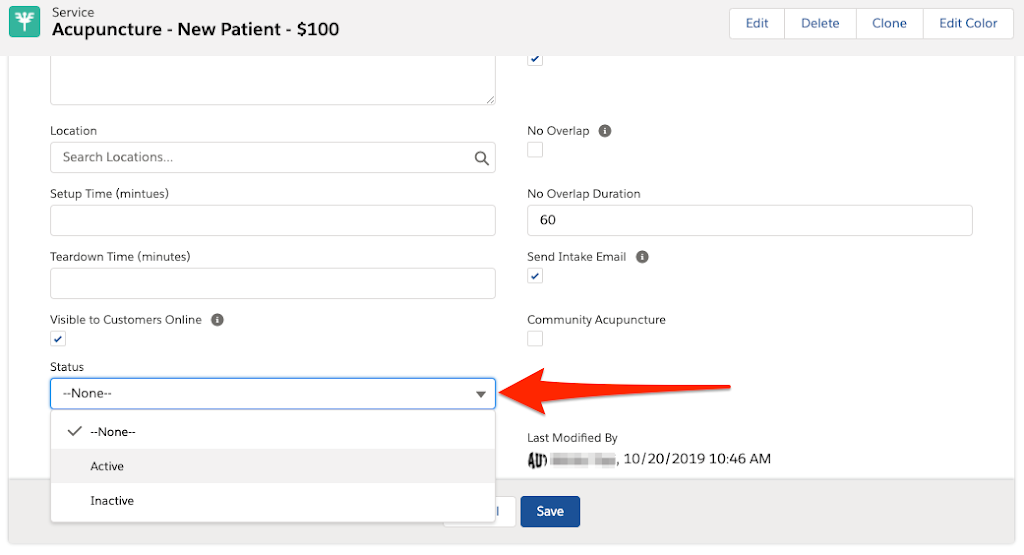Image resolution: width=1024 pixels, height=555 pixels.
Task: Click the green Service acupuncture icon
Action: coord(25,22)
